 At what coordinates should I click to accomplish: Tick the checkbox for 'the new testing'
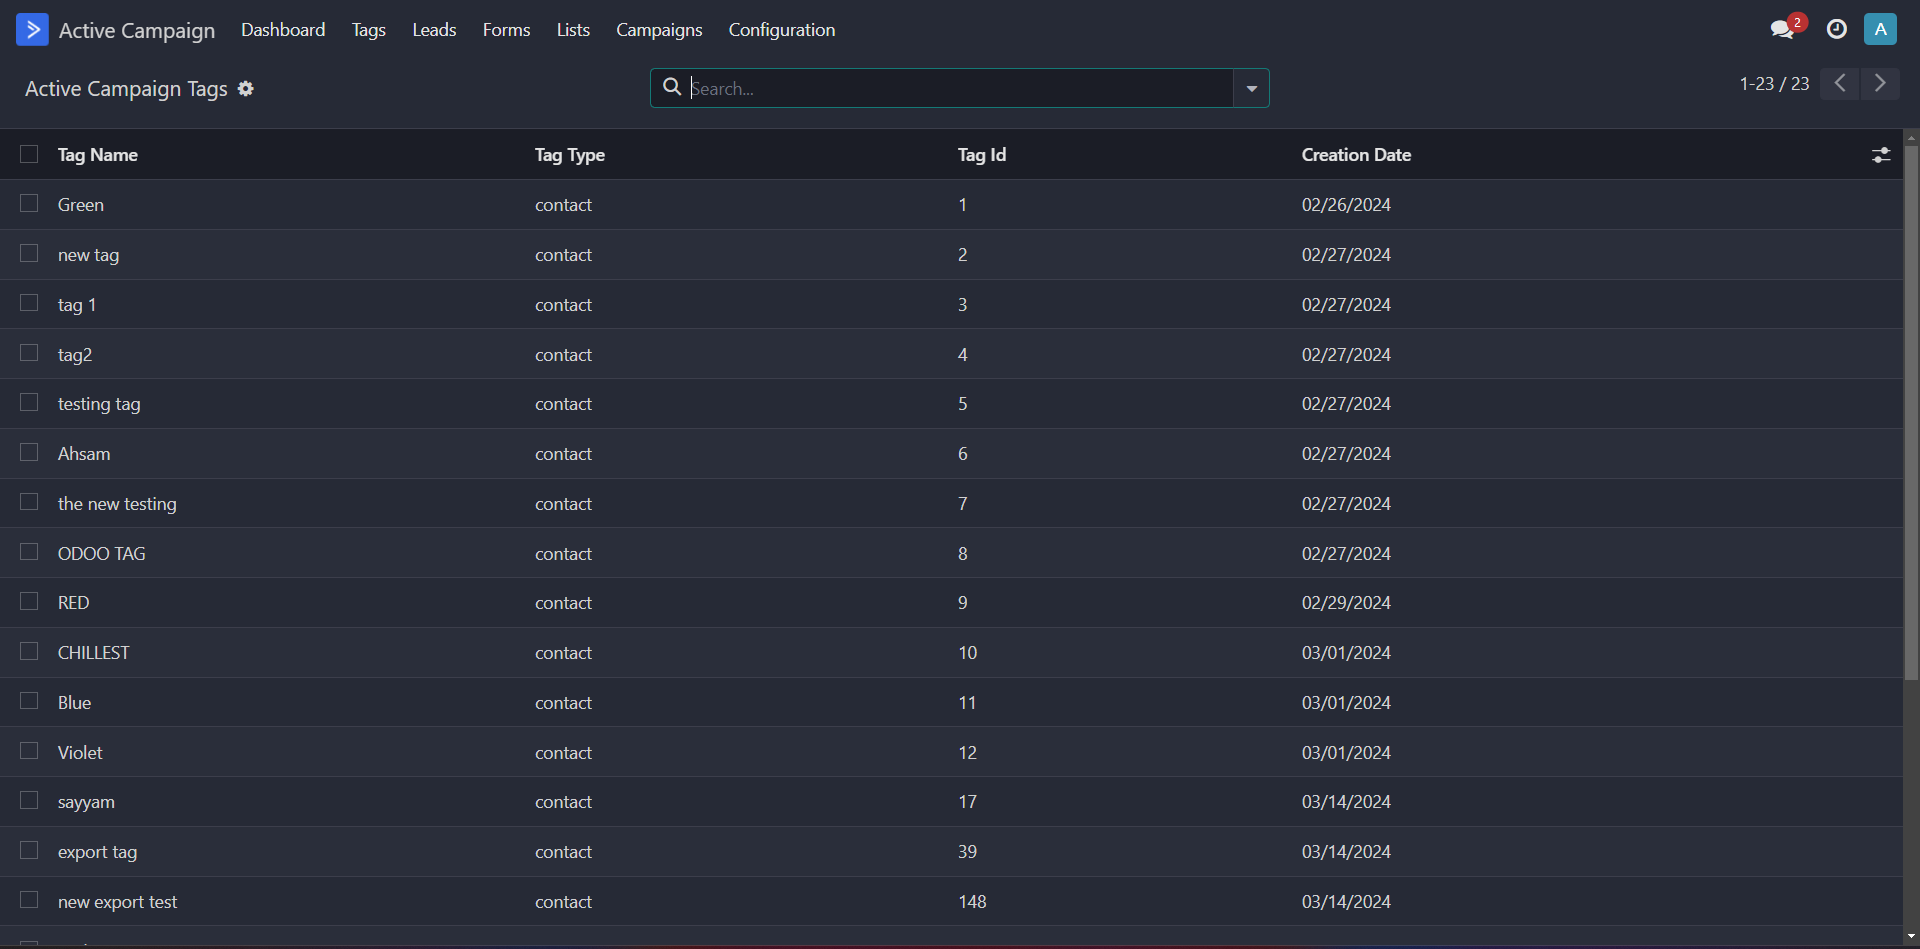29,502
